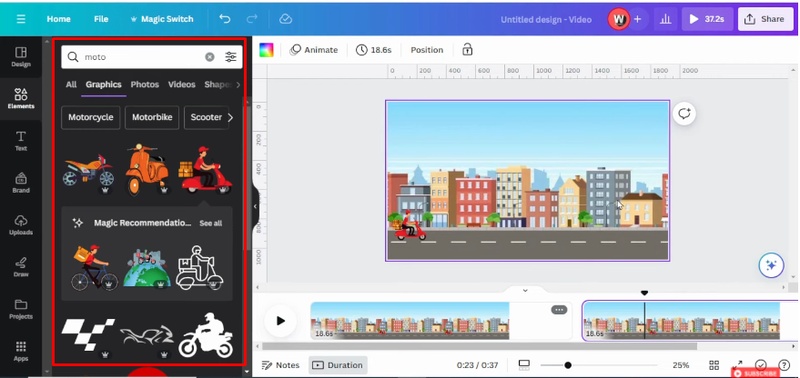
Task: Open first clip's three-dot options
Action: [559, 310]
